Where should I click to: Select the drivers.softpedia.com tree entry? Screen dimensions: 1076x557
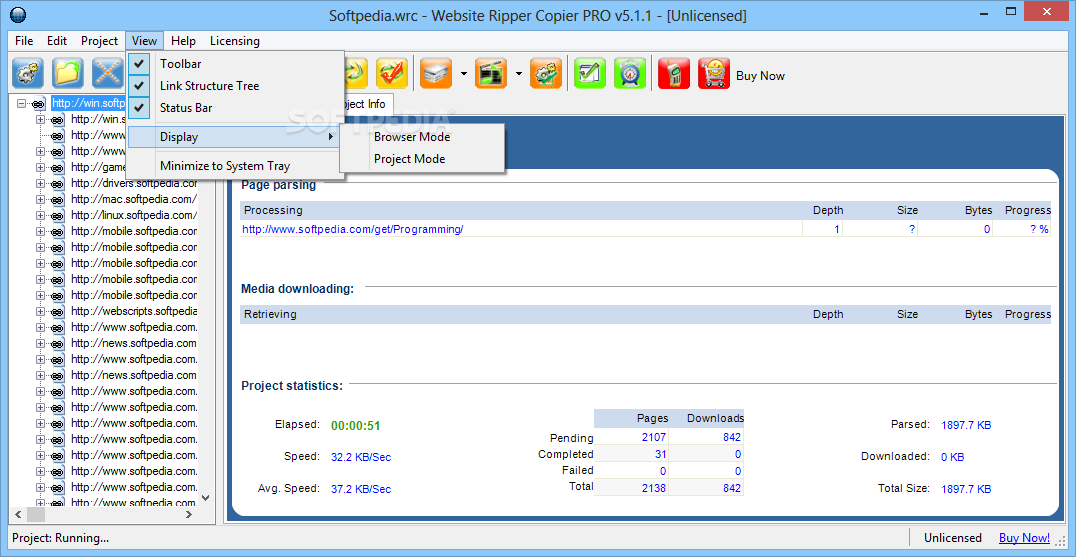click(134, 183)
